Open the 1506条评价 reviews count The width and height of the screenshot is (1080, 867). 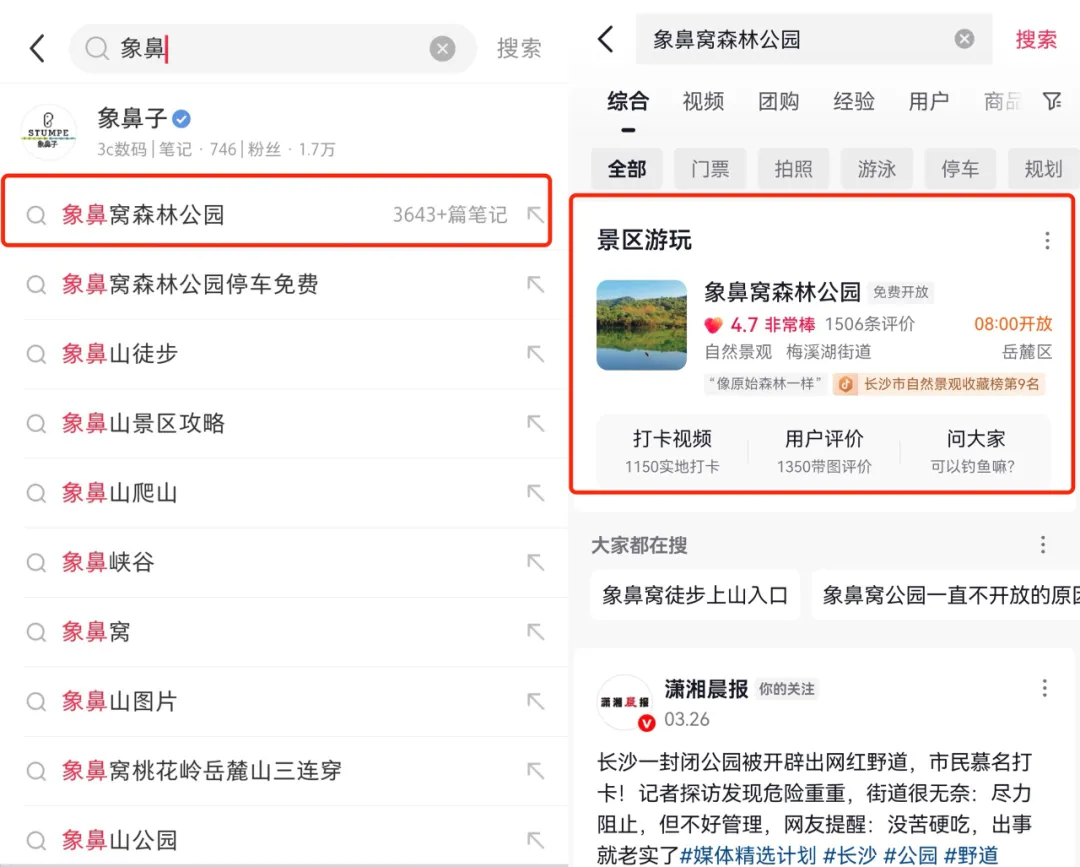(x=870, y=324)
